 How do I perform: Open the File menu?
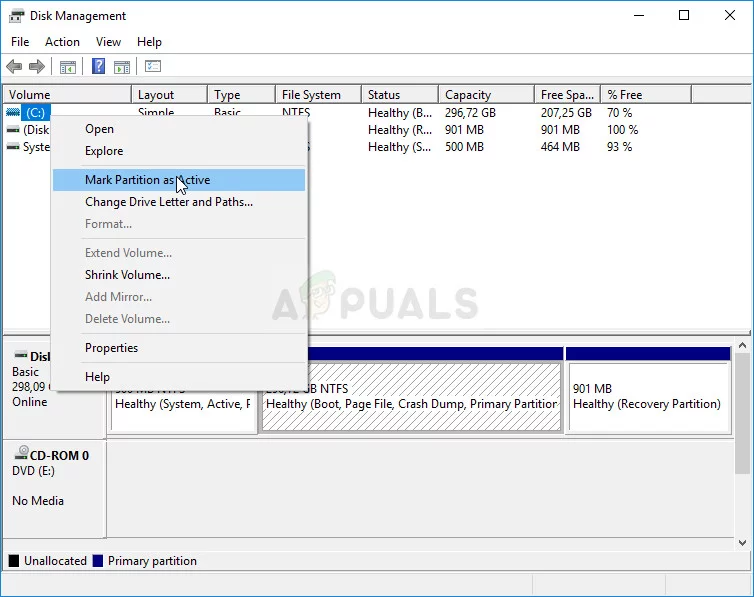[x=20, y=42]
